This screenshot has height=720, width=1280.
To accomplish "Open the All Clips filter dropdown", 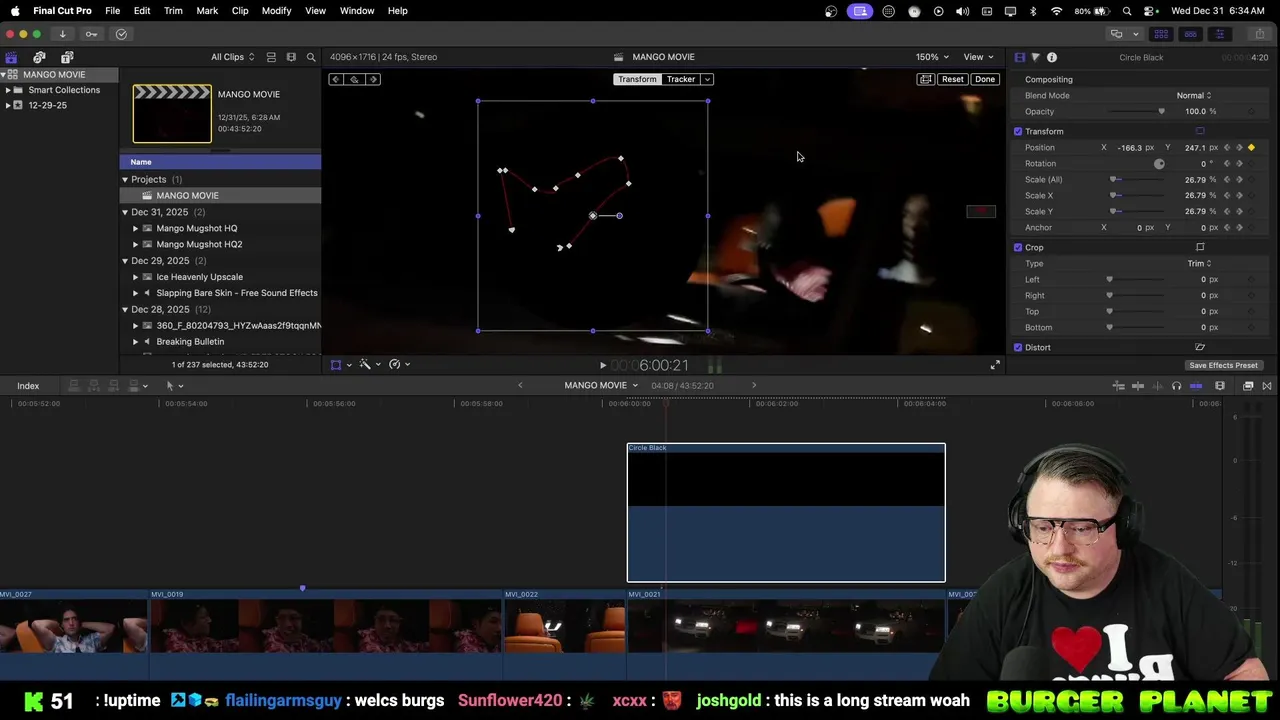I will [232, 57].
